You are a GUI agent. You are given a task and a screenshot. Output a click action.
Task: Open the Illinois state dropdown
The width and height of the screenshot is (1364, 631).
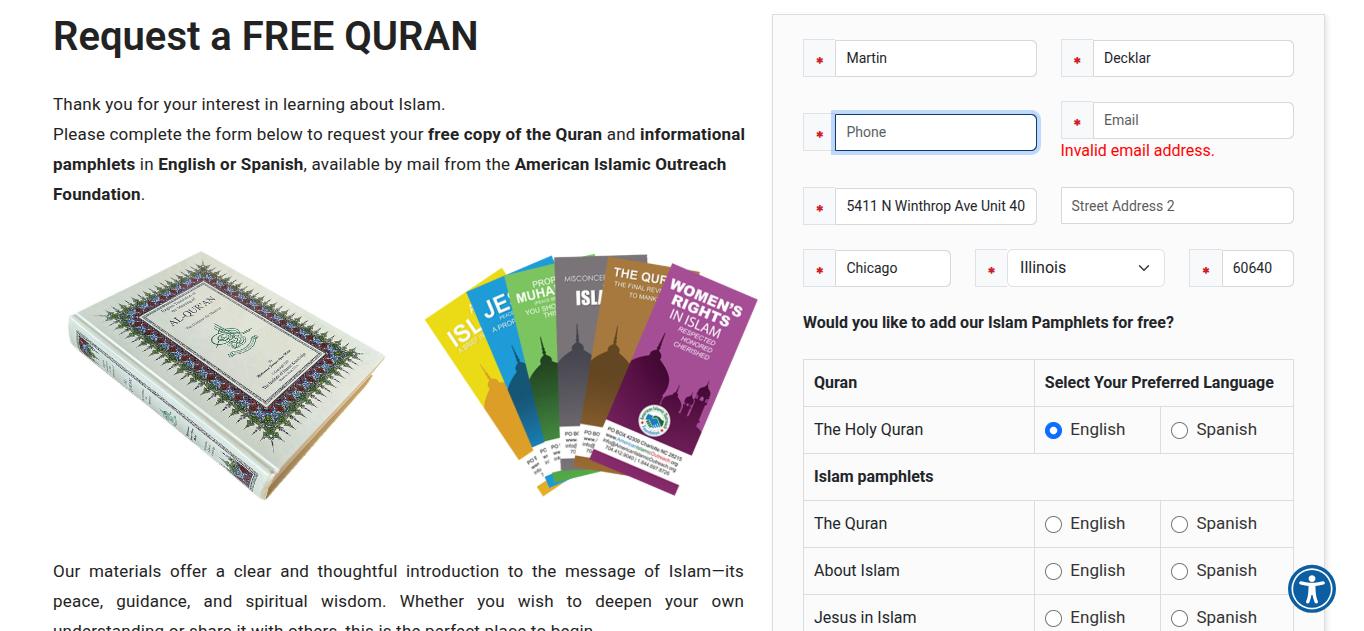point(1085,268)
